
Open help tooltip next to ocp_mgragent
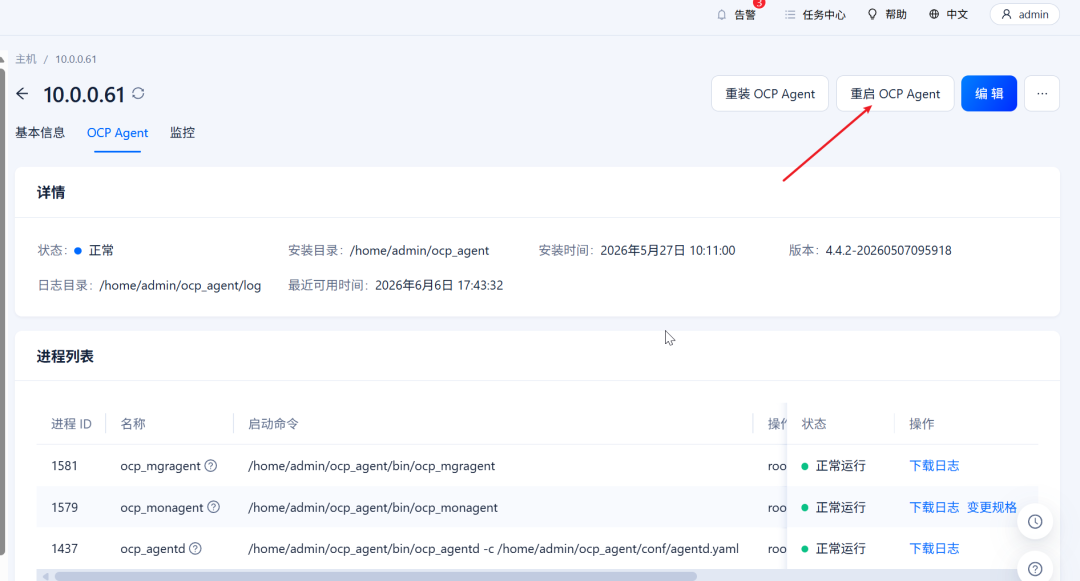tap(211, 465)
